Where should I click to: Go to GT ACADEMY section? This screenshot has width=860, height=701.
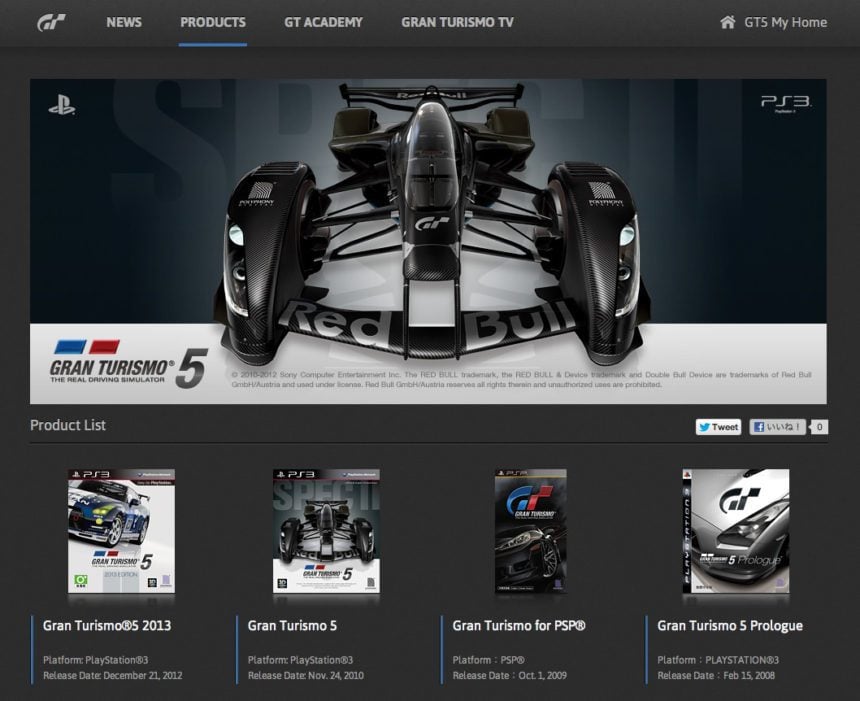point(323,22)
